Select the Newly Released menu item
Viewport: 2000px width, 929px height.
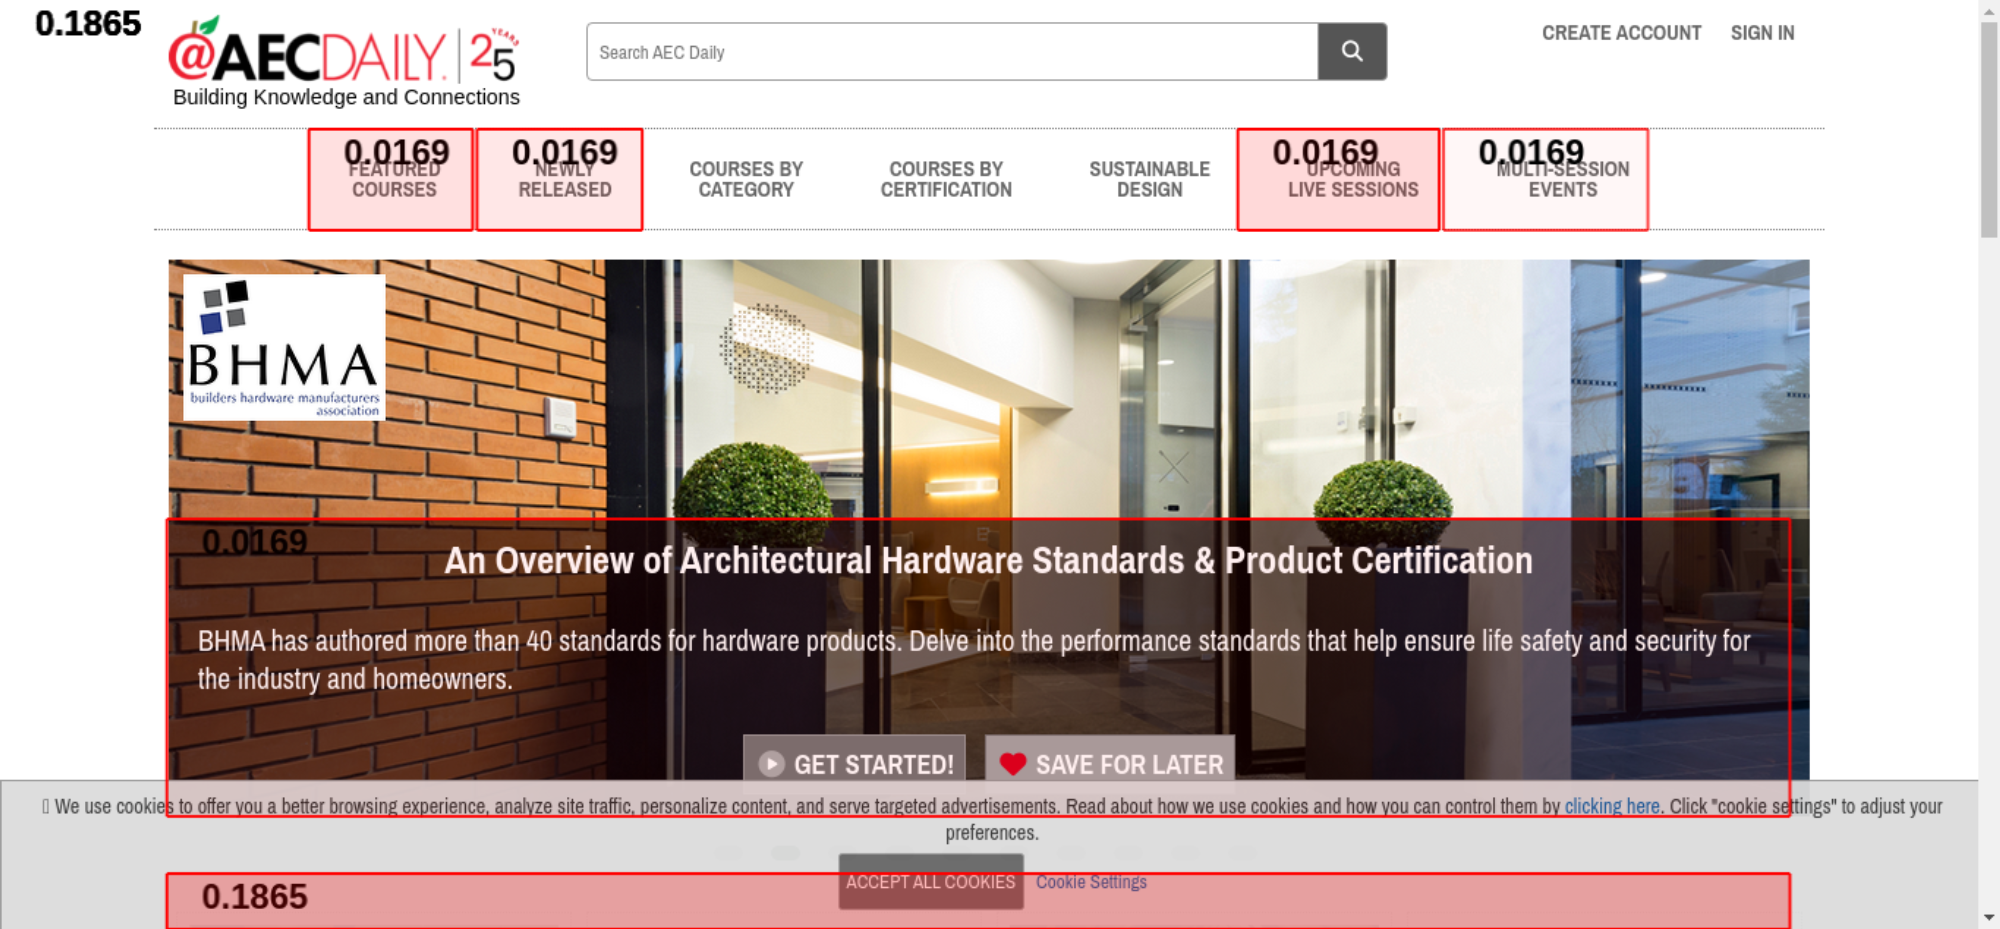[563, 180]
